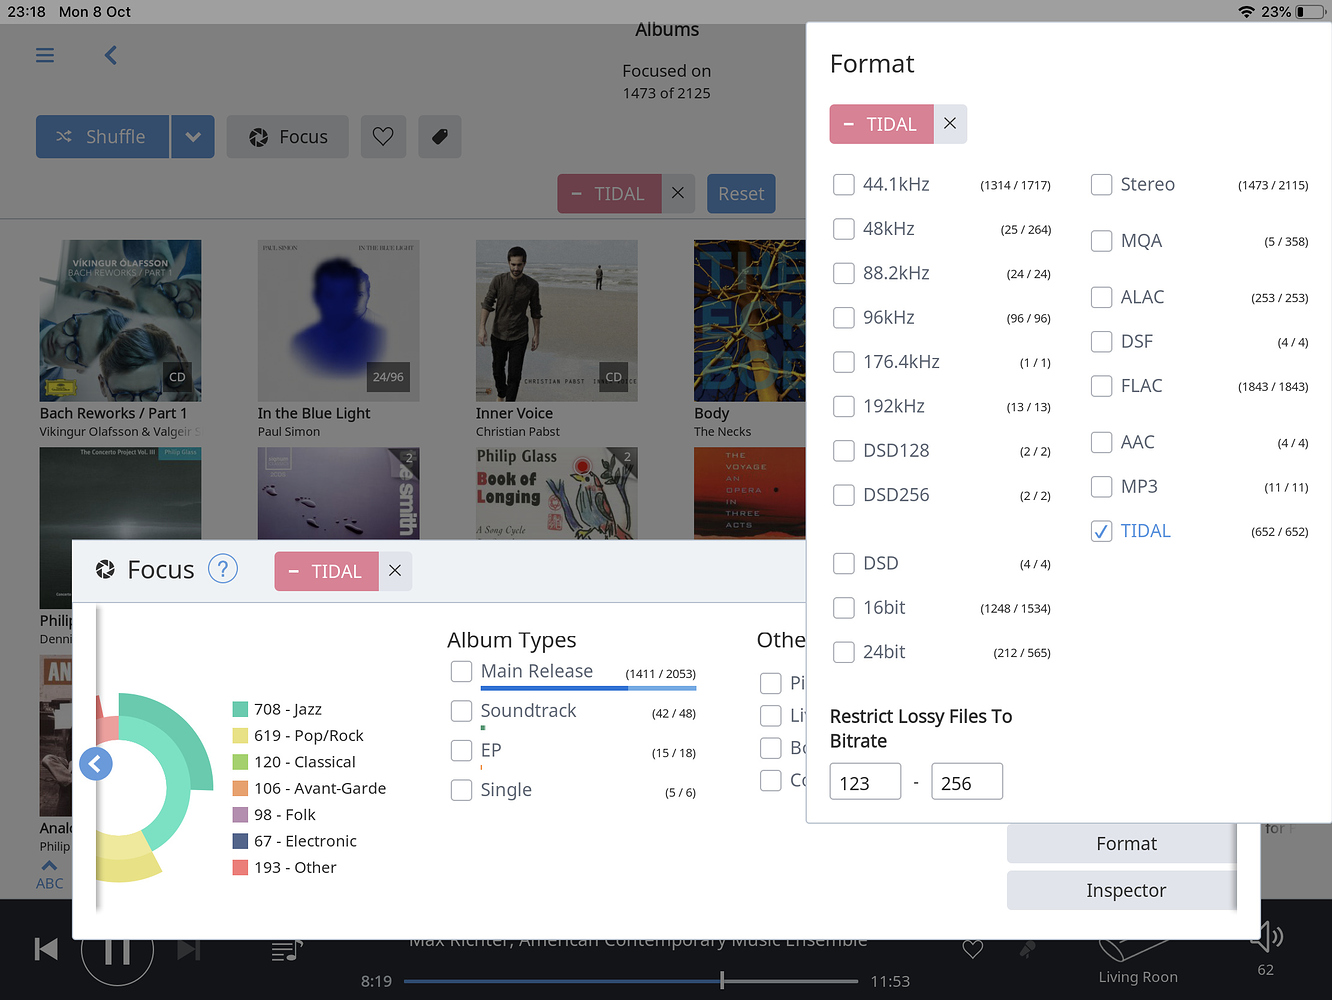Screen dimensions: 1332x1000
Task: Remove TIDAL filter in album header
Action: click(678, 193)
